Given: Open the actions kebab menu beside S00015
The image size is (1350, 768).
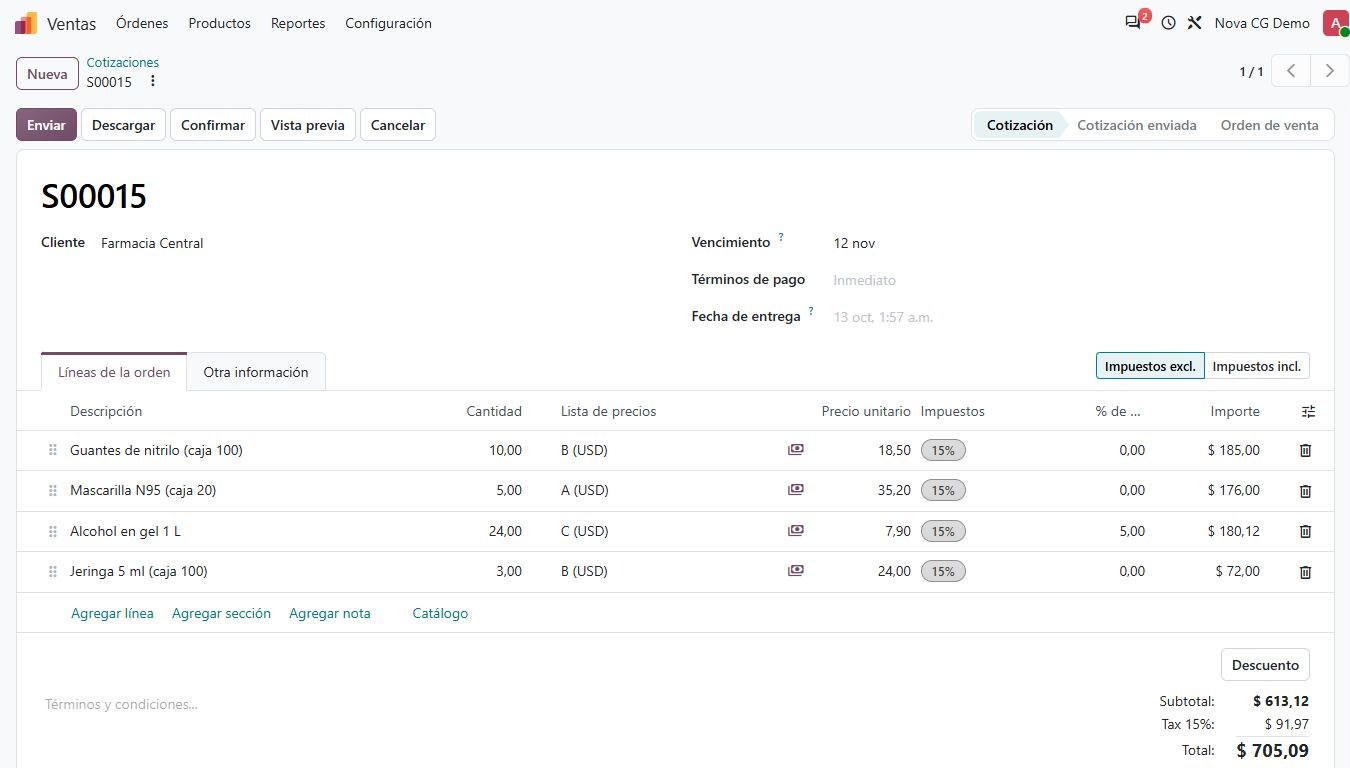Looking at the screenshot, I should (x=153, y=82).
